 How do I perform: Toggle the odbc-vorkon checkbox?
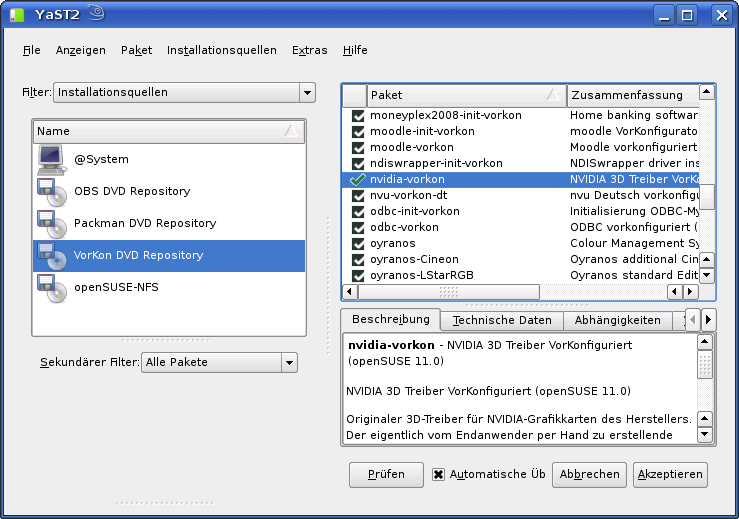pyautogui.click(x=358, y=228)
